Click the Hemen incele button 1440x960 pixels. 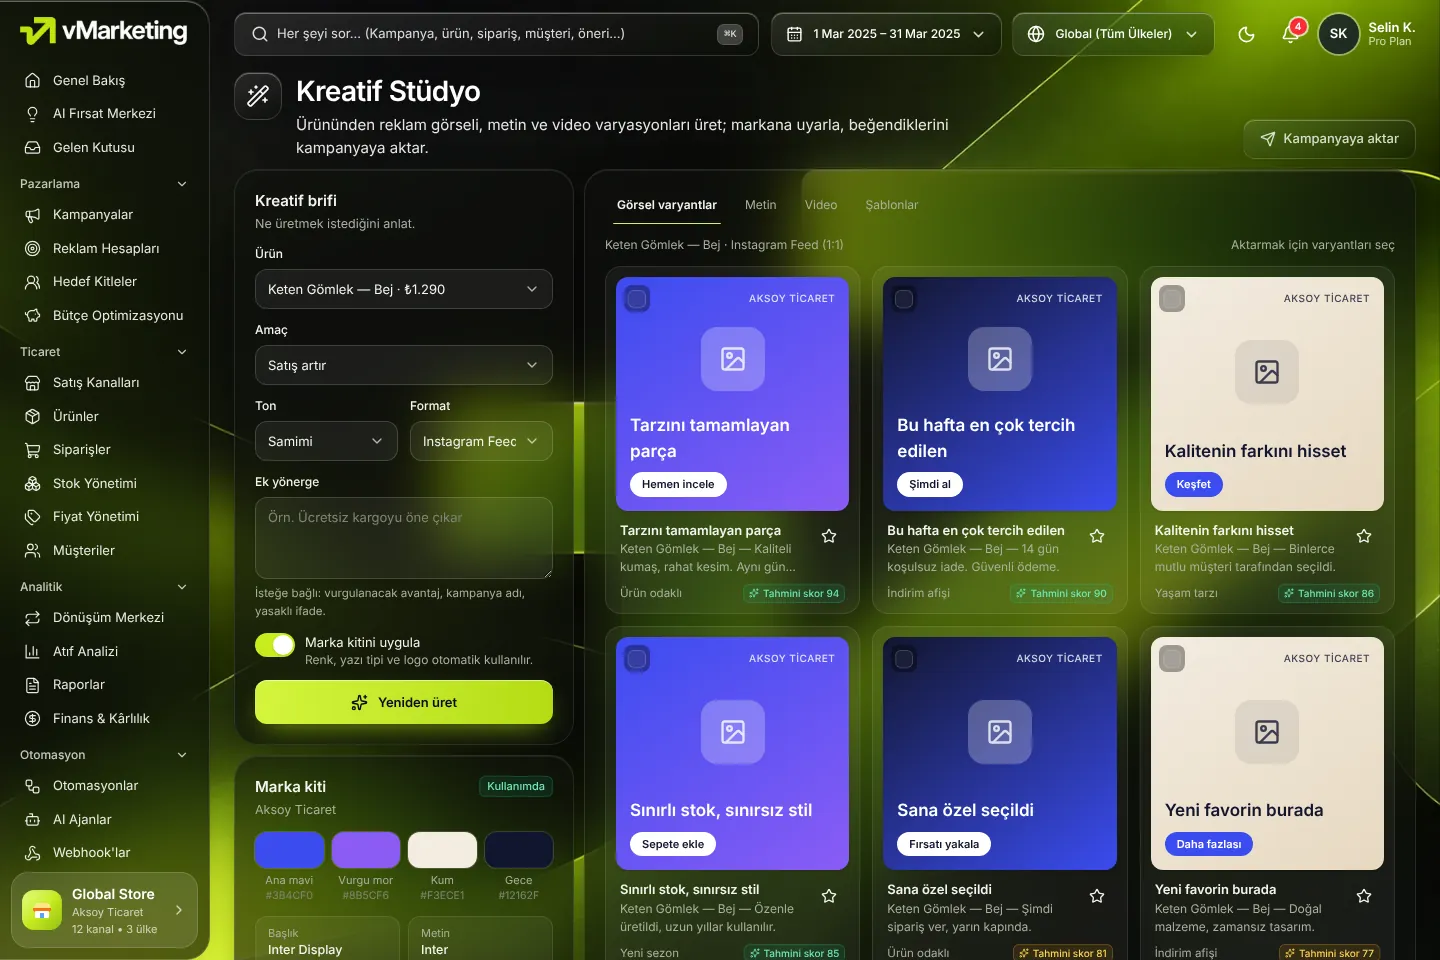[678, 484]
